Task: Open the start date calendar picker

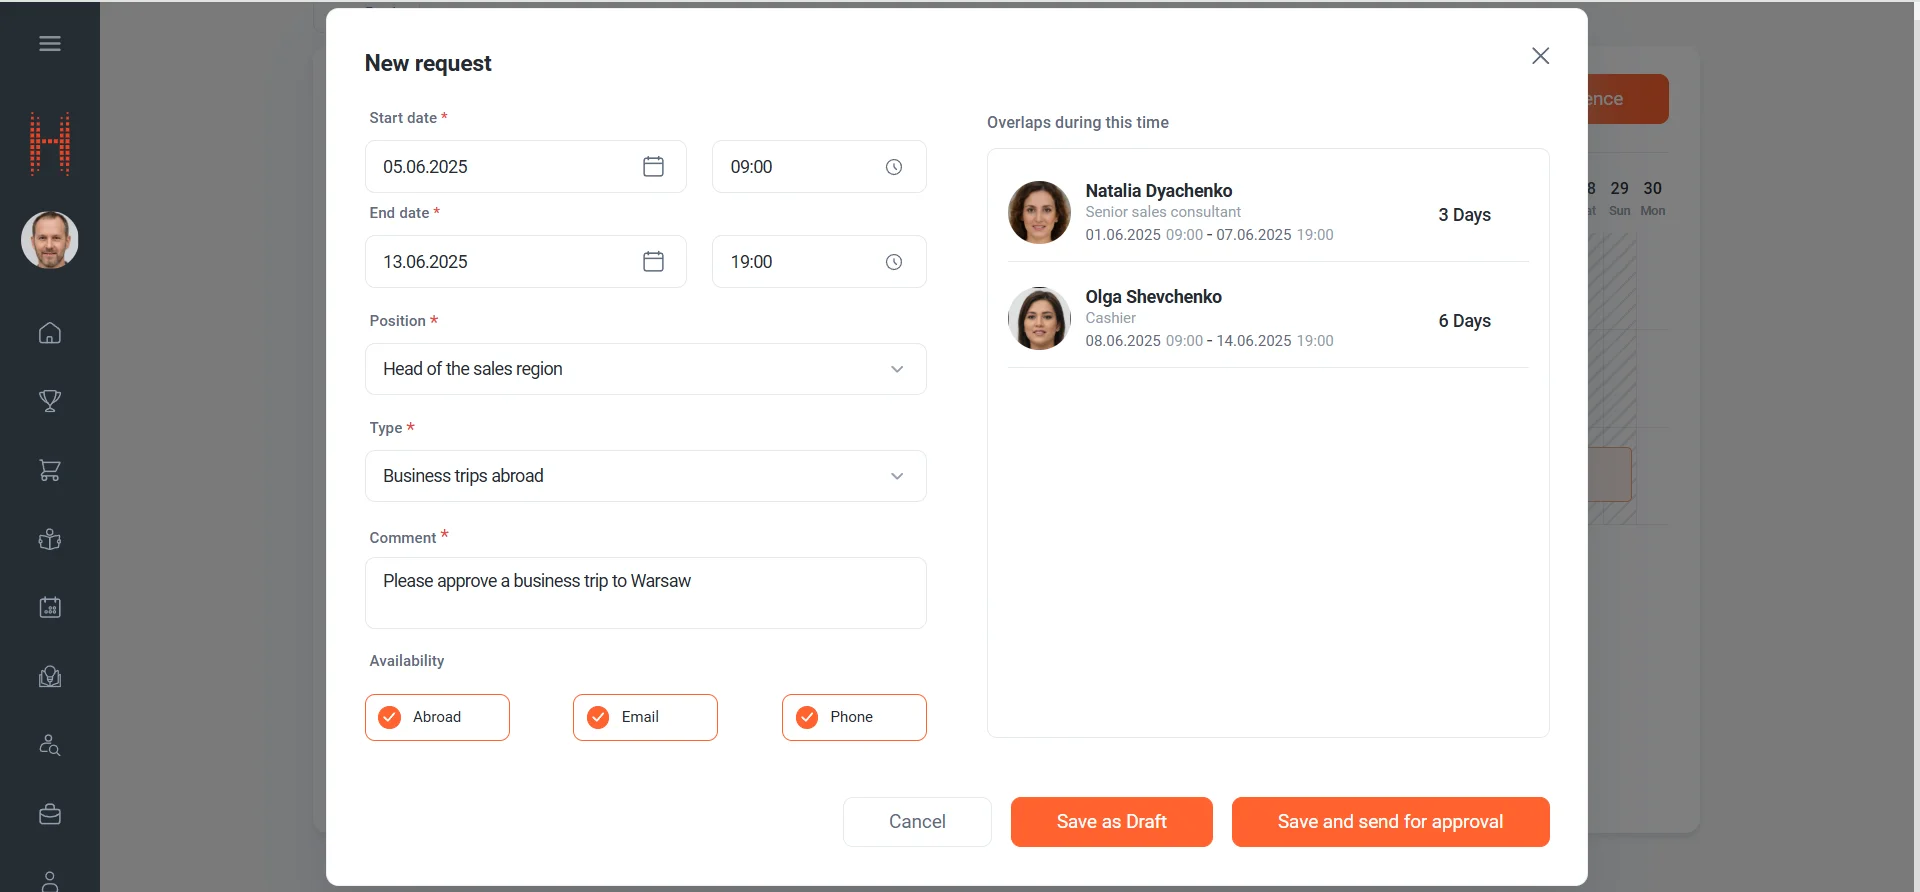Action: tap(653, 167)
